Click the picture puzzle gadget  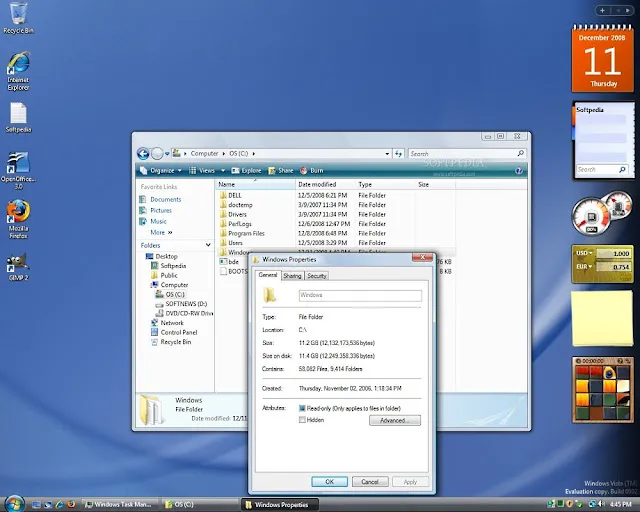602,390
